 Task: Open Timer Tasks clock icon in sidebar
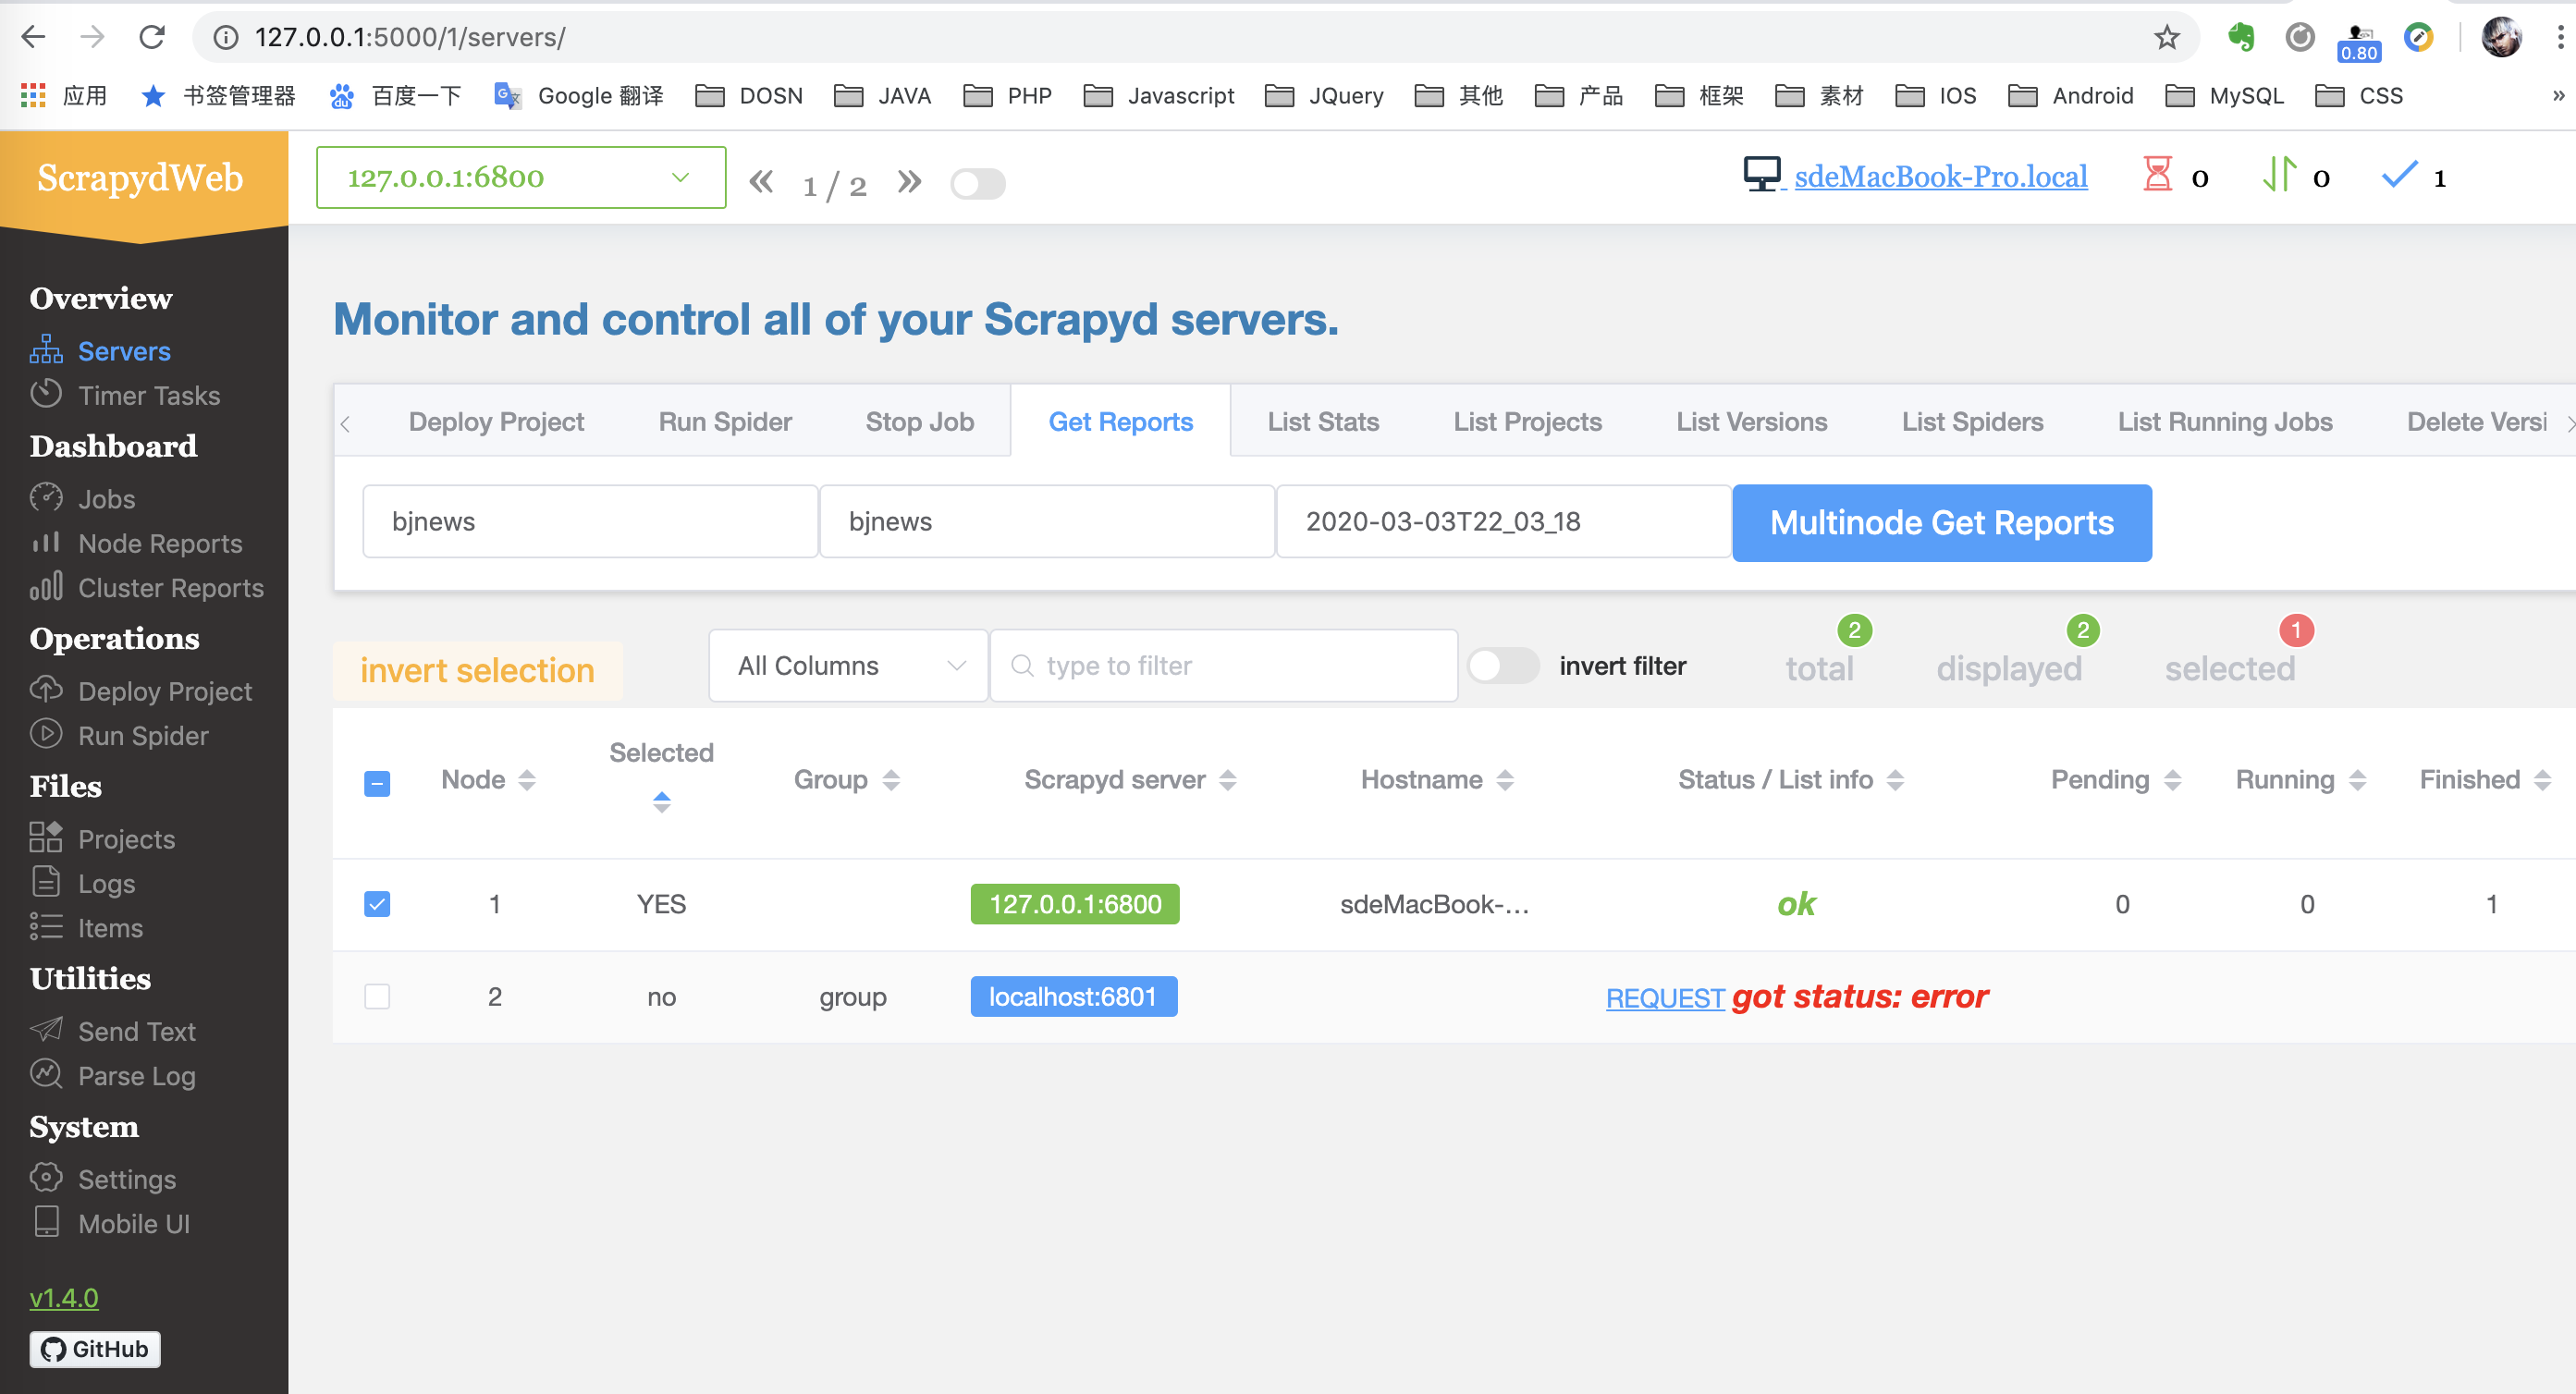point(46,394)
